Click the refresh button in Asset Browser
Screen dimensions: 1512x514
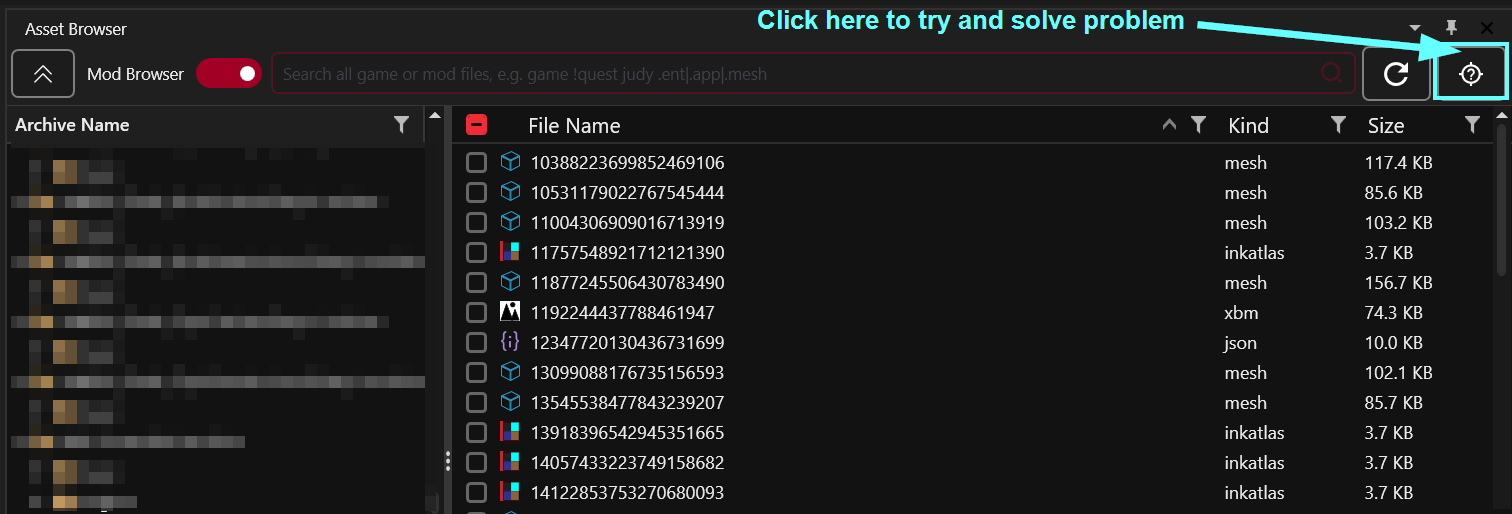coord(1396,74)
